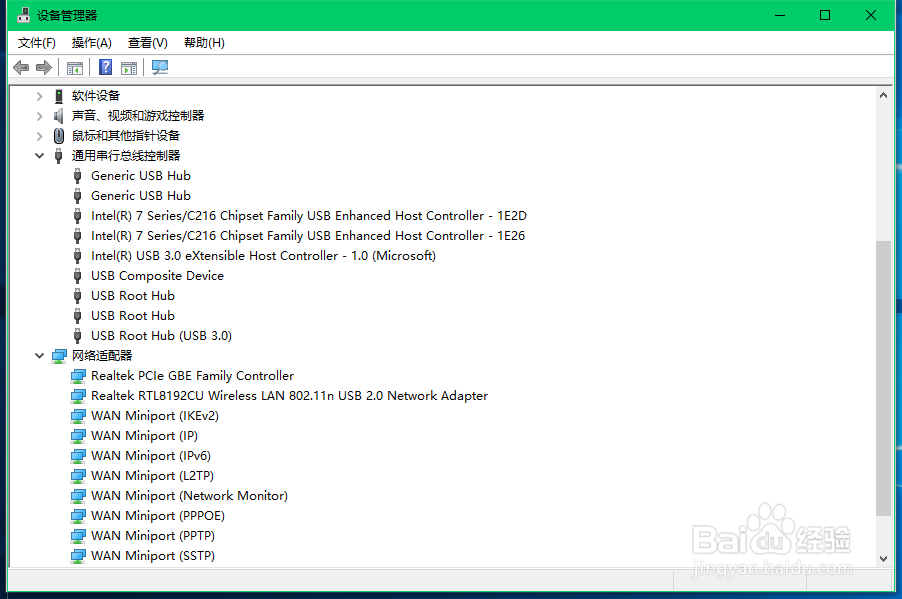This screenshot has width=902, height=599.
Task: Open the 文件(F) menu
Action: pos(36,43)
